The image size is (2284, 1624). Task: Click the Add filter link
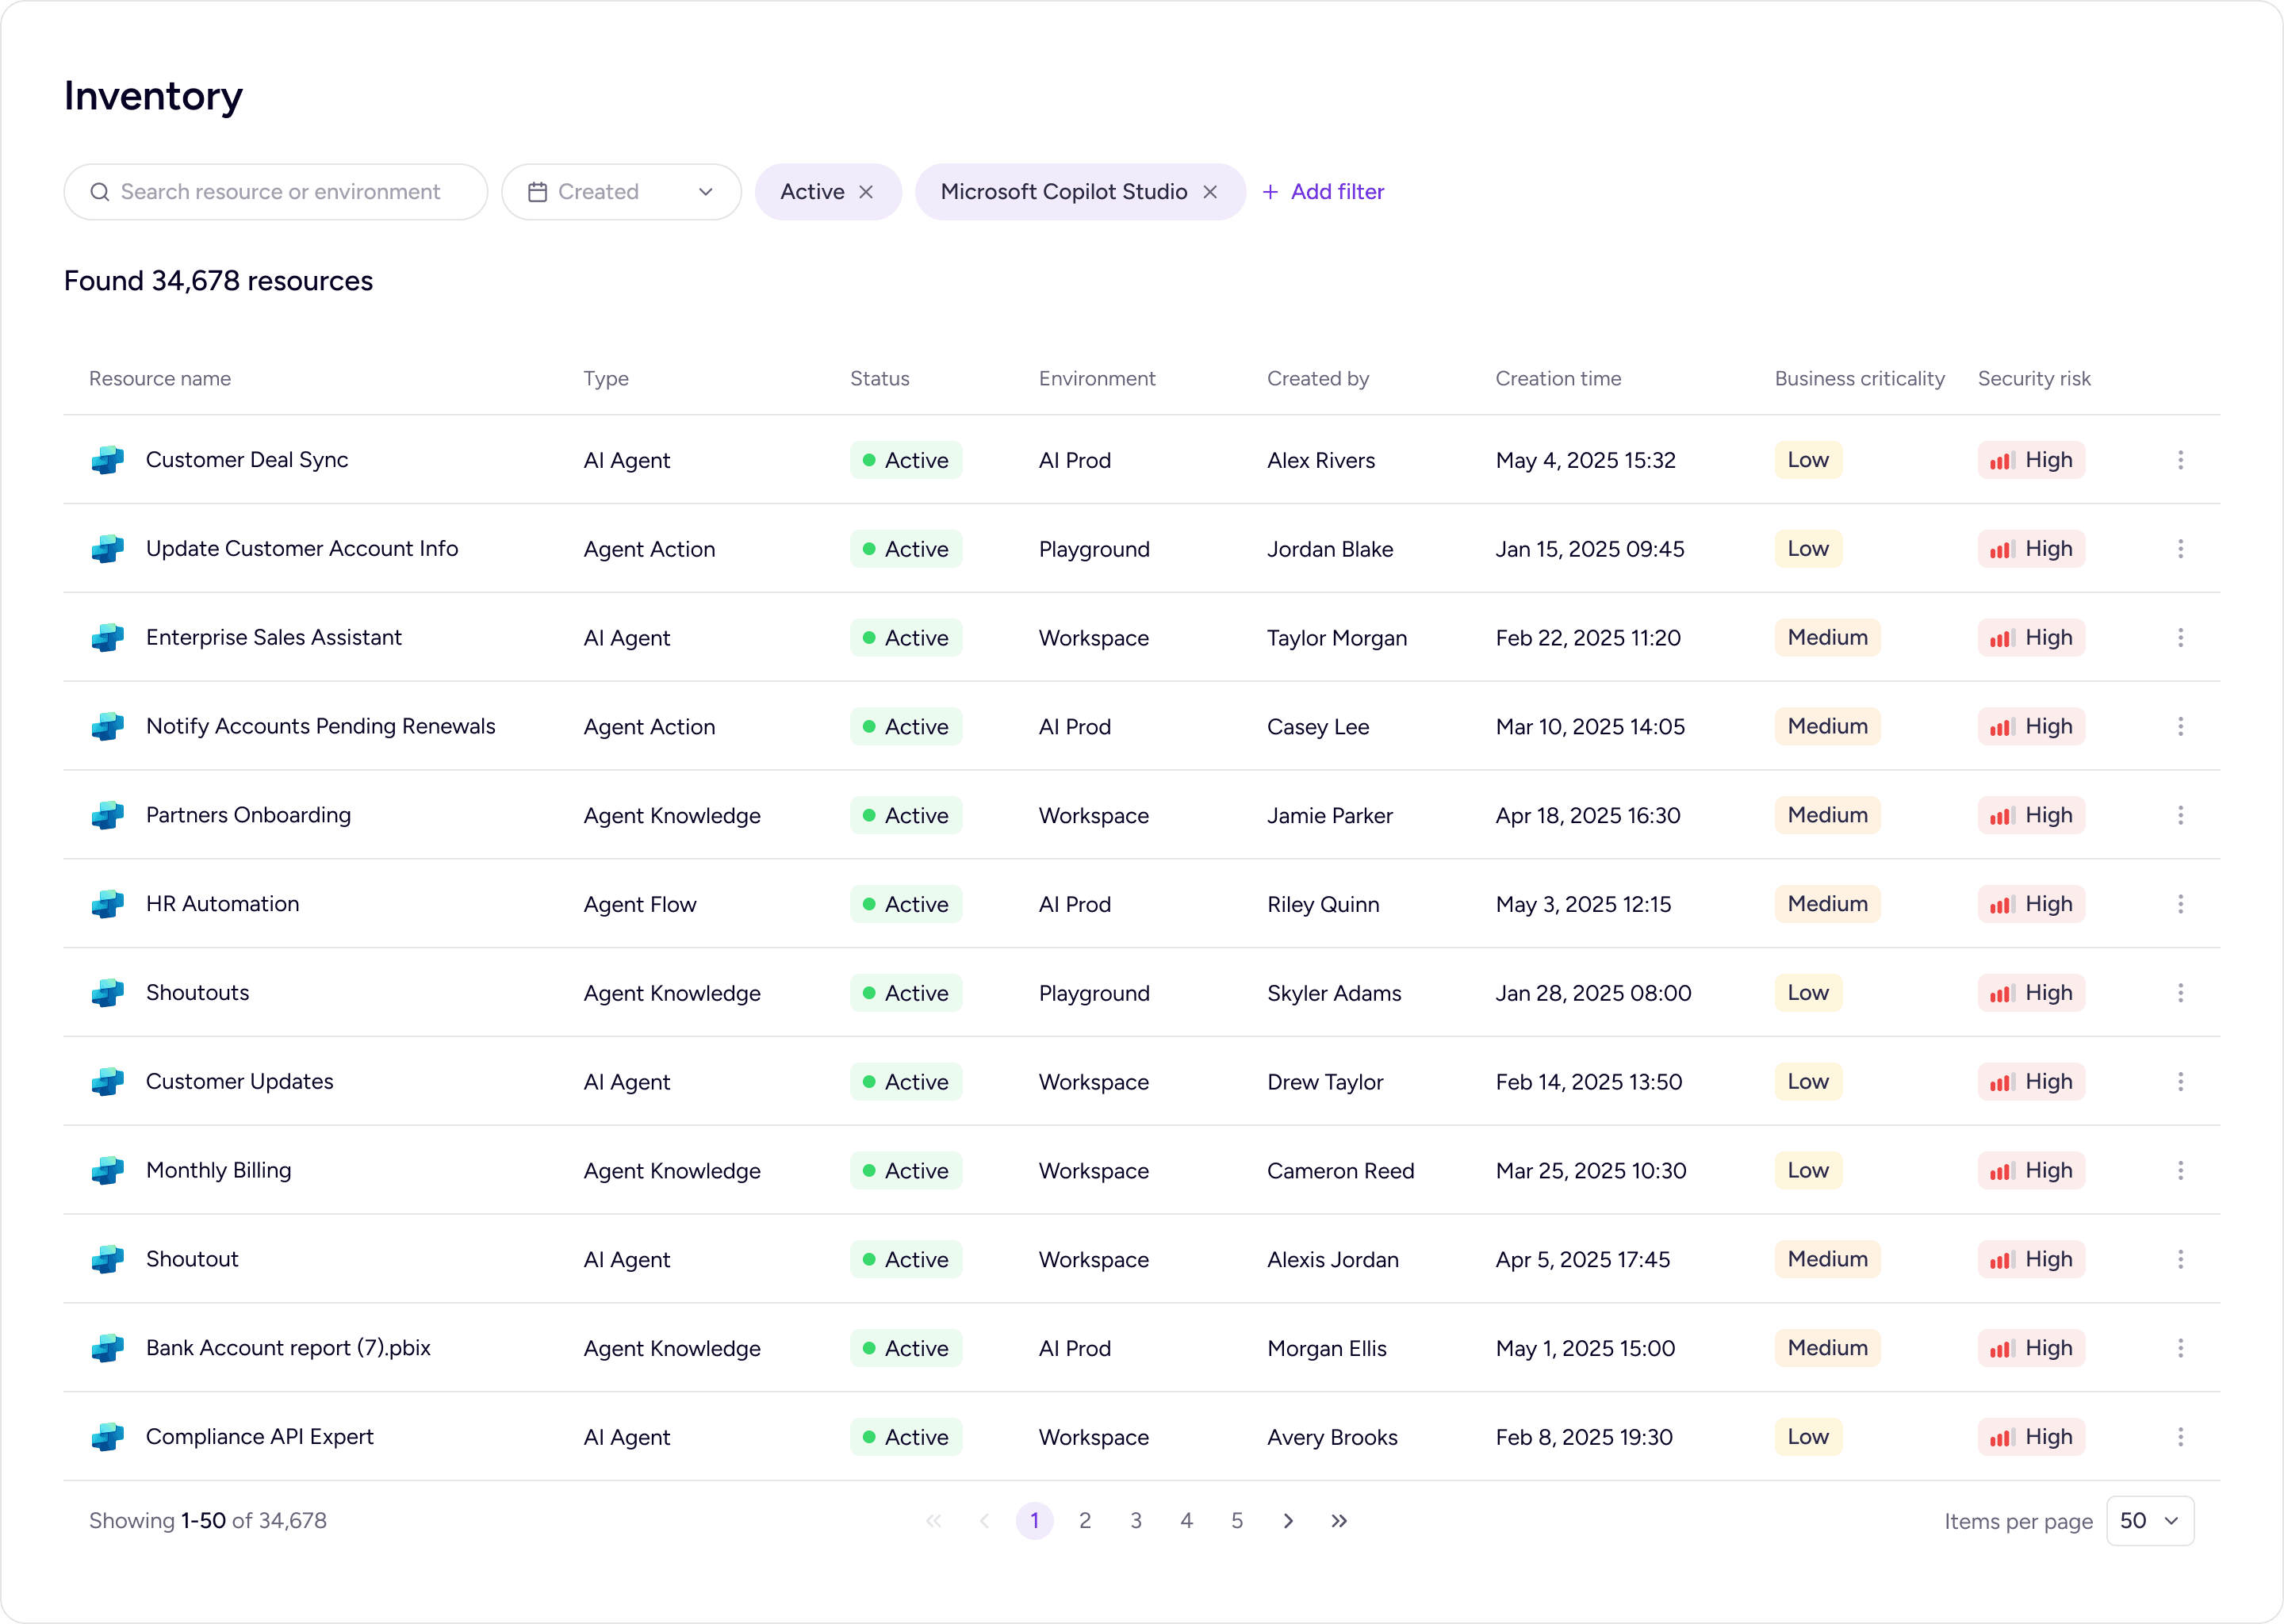tap(1324, 192)
